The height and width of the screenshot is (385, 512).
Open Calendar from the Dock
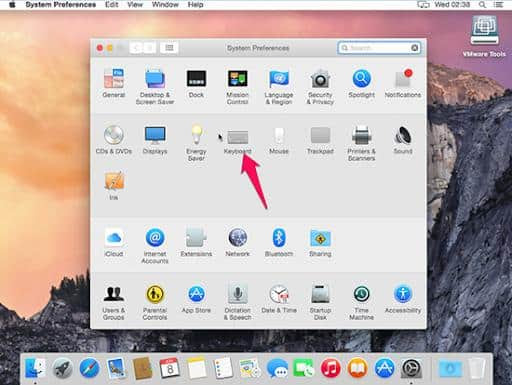pyautogui.click(x=169, y=368)
